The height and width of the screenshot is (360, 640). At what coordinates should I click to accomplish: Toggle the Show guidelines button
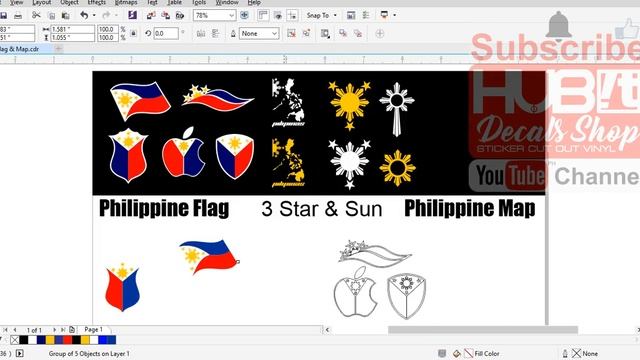coord(292,16)
